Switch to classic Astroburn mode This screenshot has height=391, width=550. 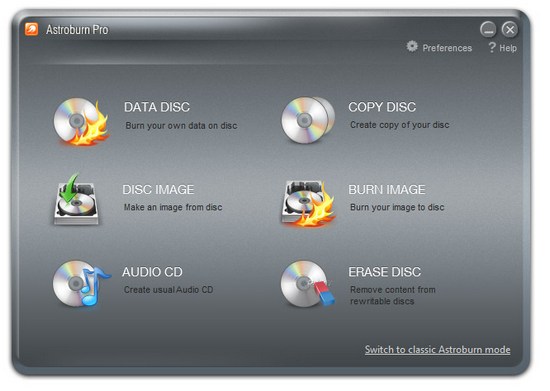pos(437,350)
